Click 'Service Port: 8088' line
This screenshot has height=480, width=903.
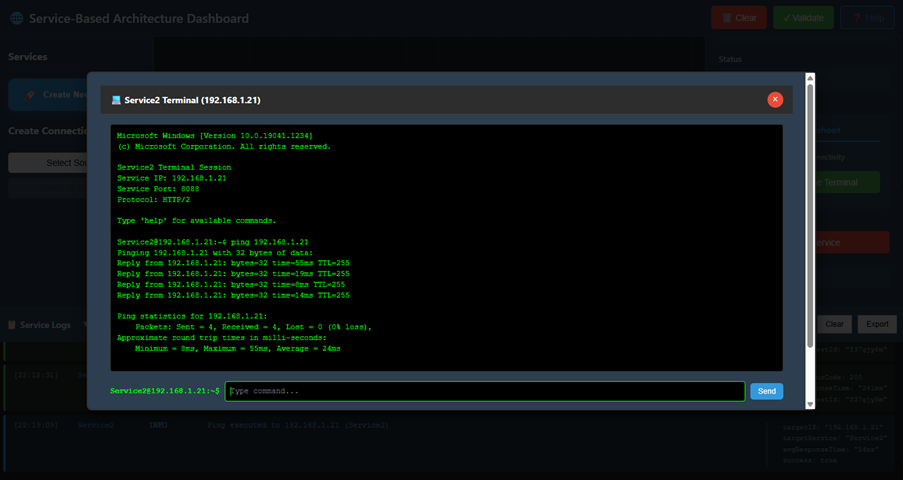coord(158,188)
